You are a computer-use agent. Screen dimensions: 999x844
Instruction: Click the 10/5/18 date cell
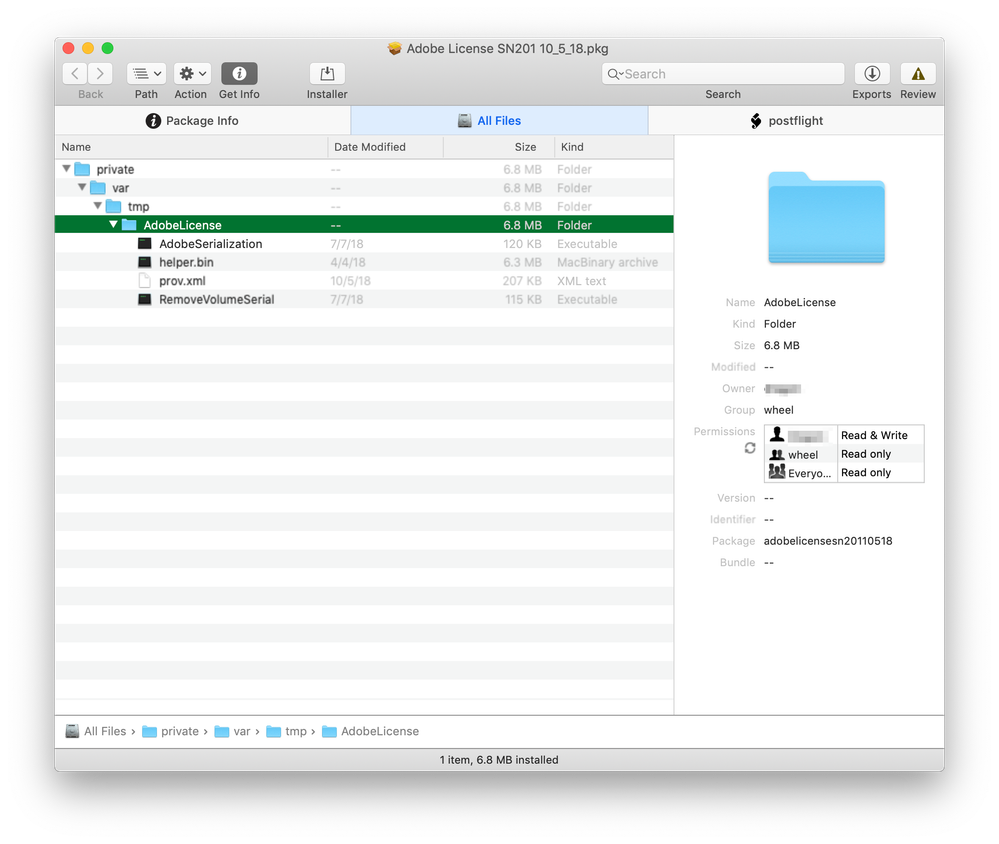click(x=350, y=280)
